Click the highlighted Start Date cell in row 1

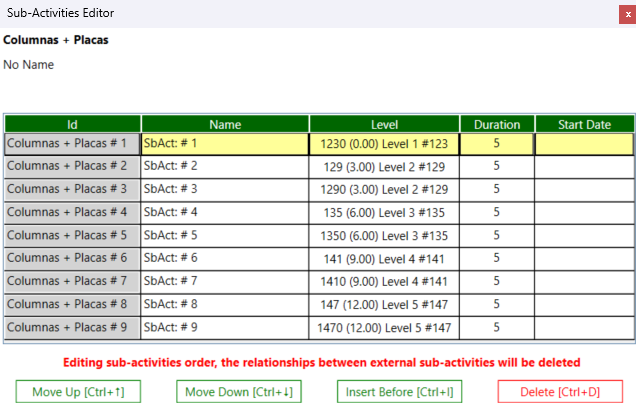tap(584, 143)
